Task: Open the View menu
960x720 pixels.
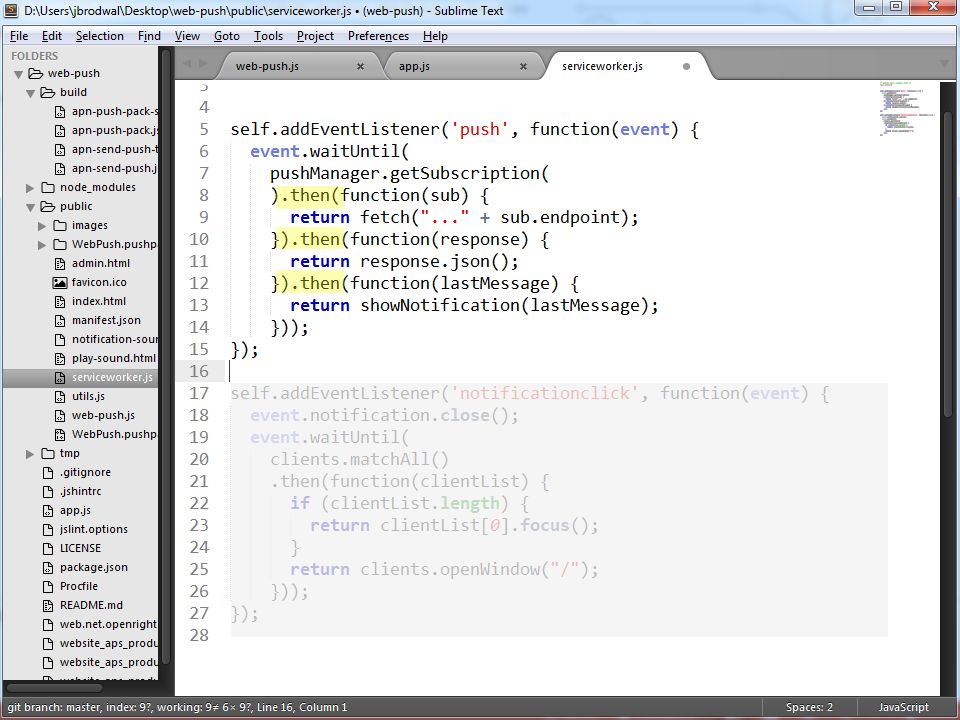Action: (x=187, y=36)
